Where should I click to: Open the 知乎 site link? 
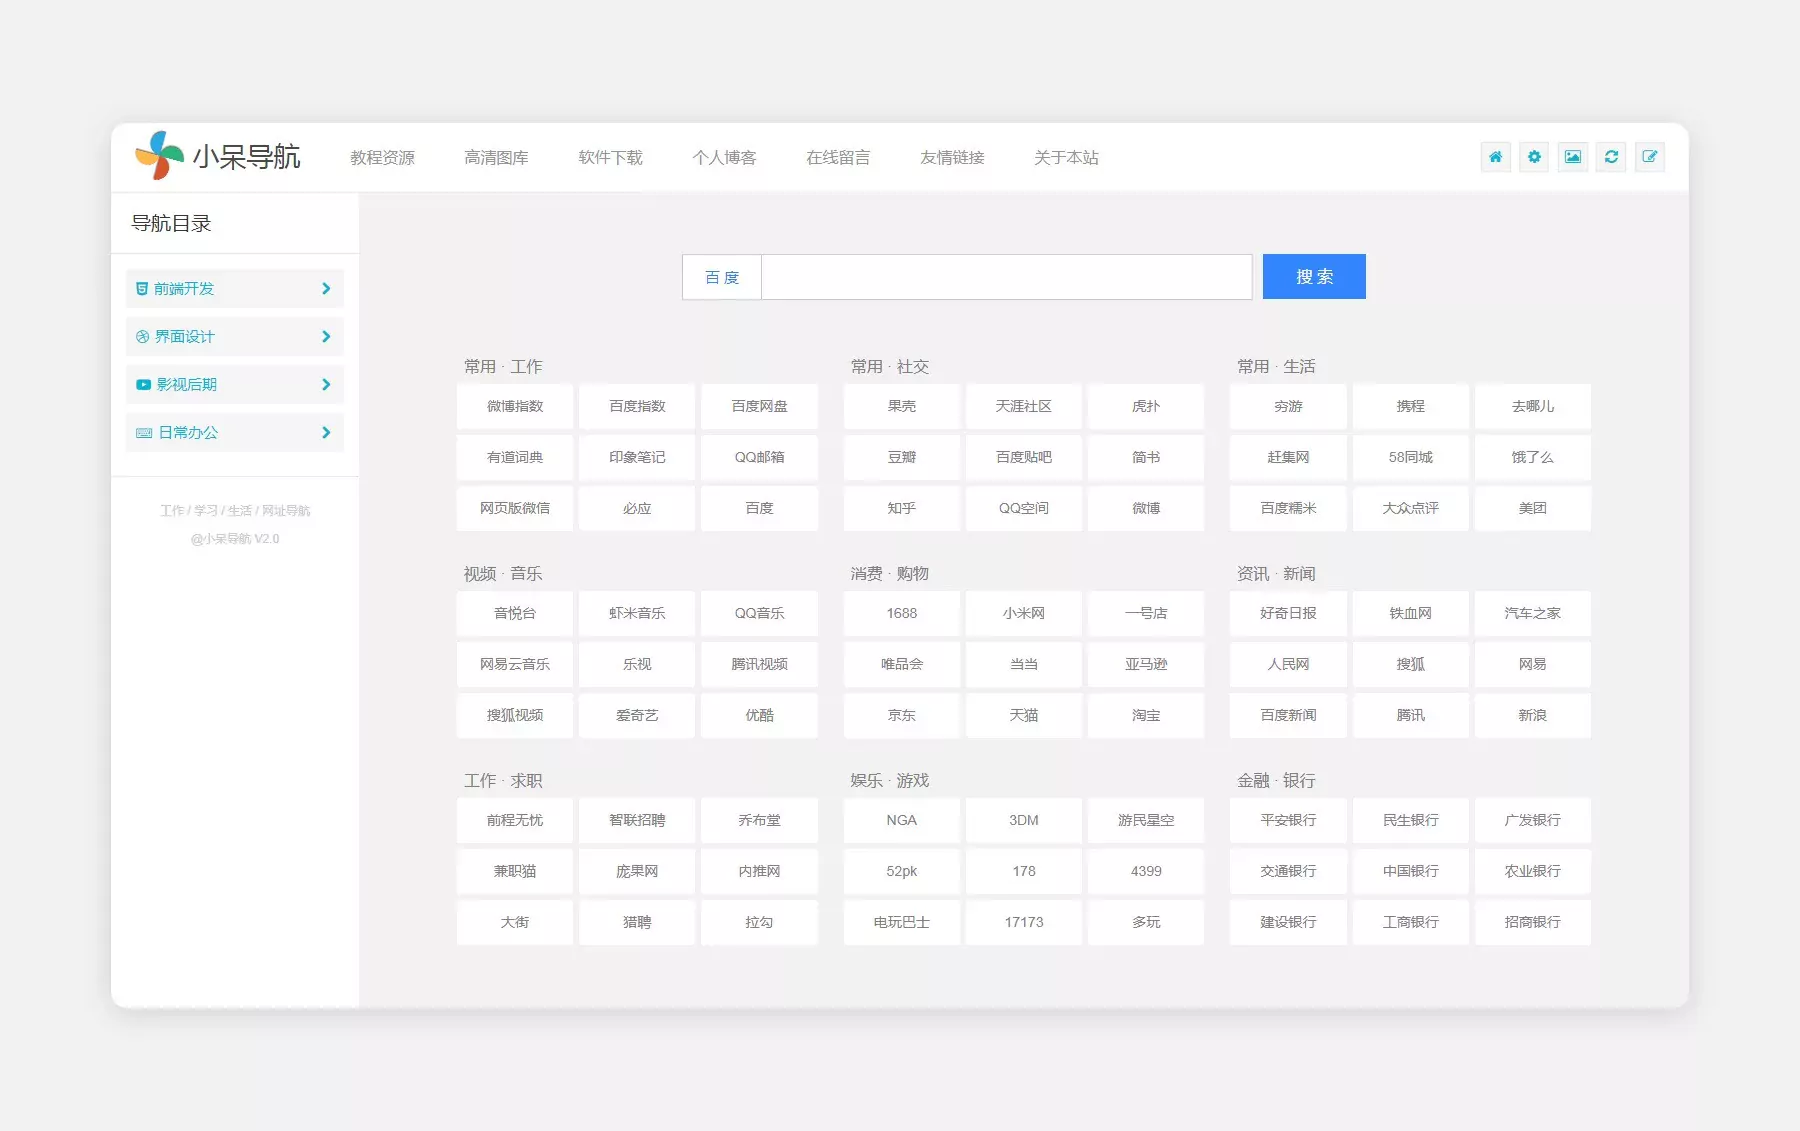tap(901, 508)
